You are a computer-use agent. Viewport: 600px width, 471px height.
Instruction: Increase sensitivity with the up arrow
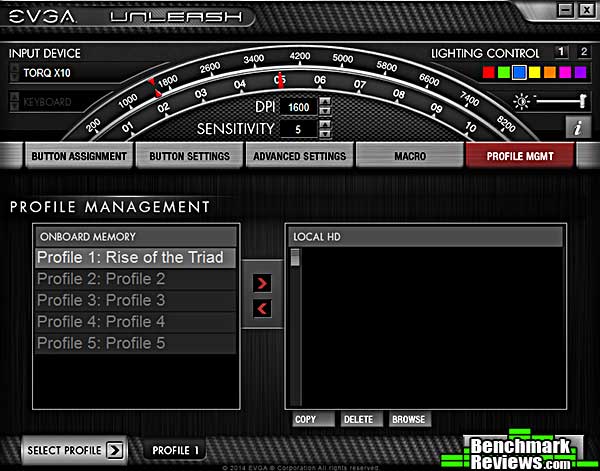324,124
